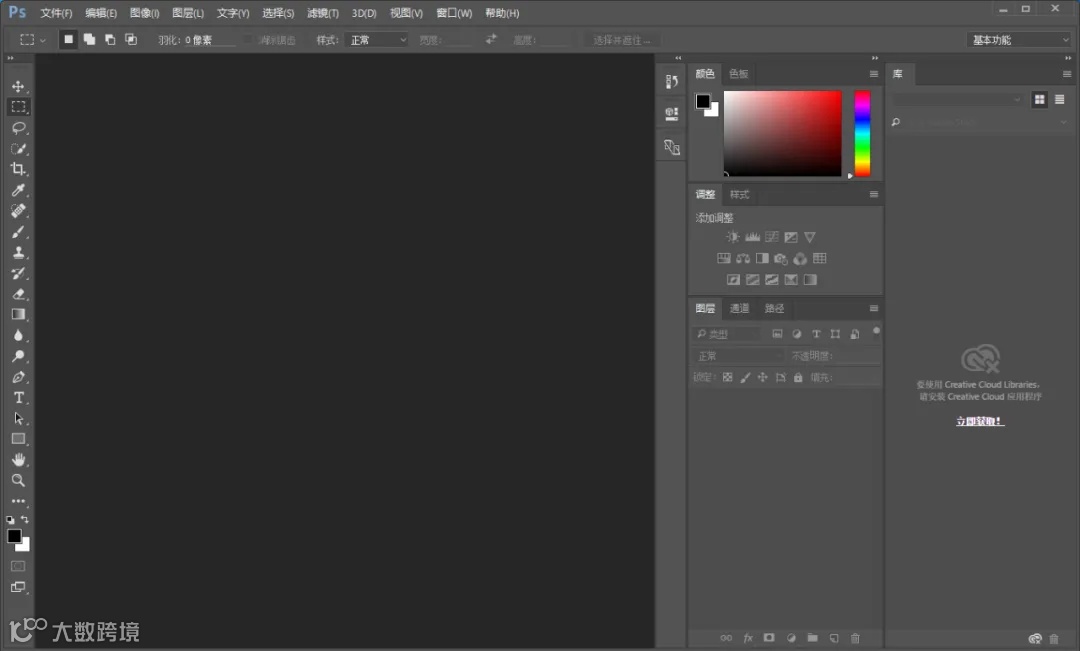The width and height of the screenshot is (1080, 651).
Task: Select the Hand tool
Action: point(18,459)
